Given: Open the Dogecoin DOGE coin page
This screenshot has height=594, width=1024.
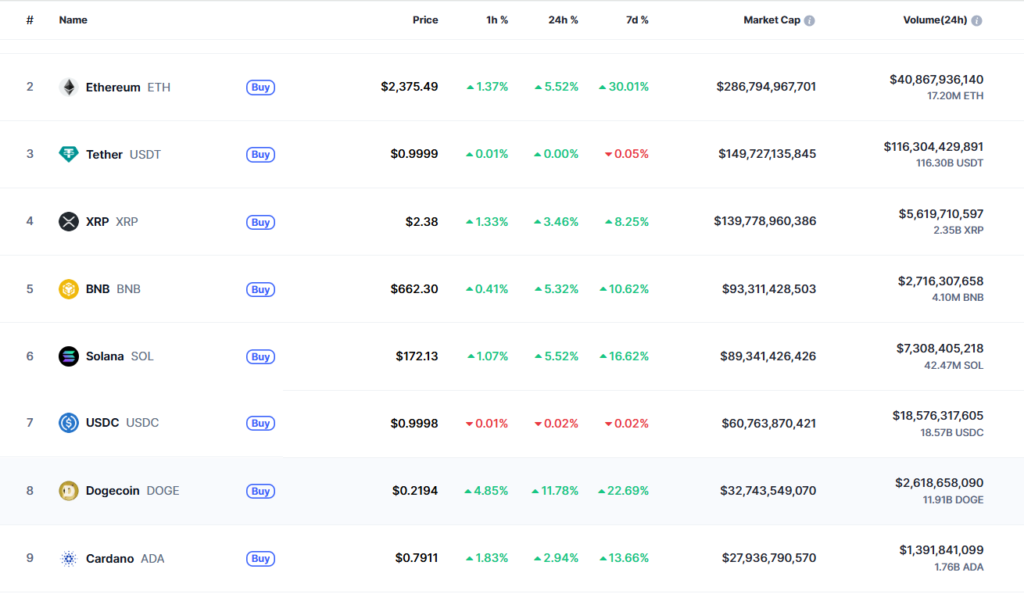Looking at the screenshot, I should pos(133,491).
